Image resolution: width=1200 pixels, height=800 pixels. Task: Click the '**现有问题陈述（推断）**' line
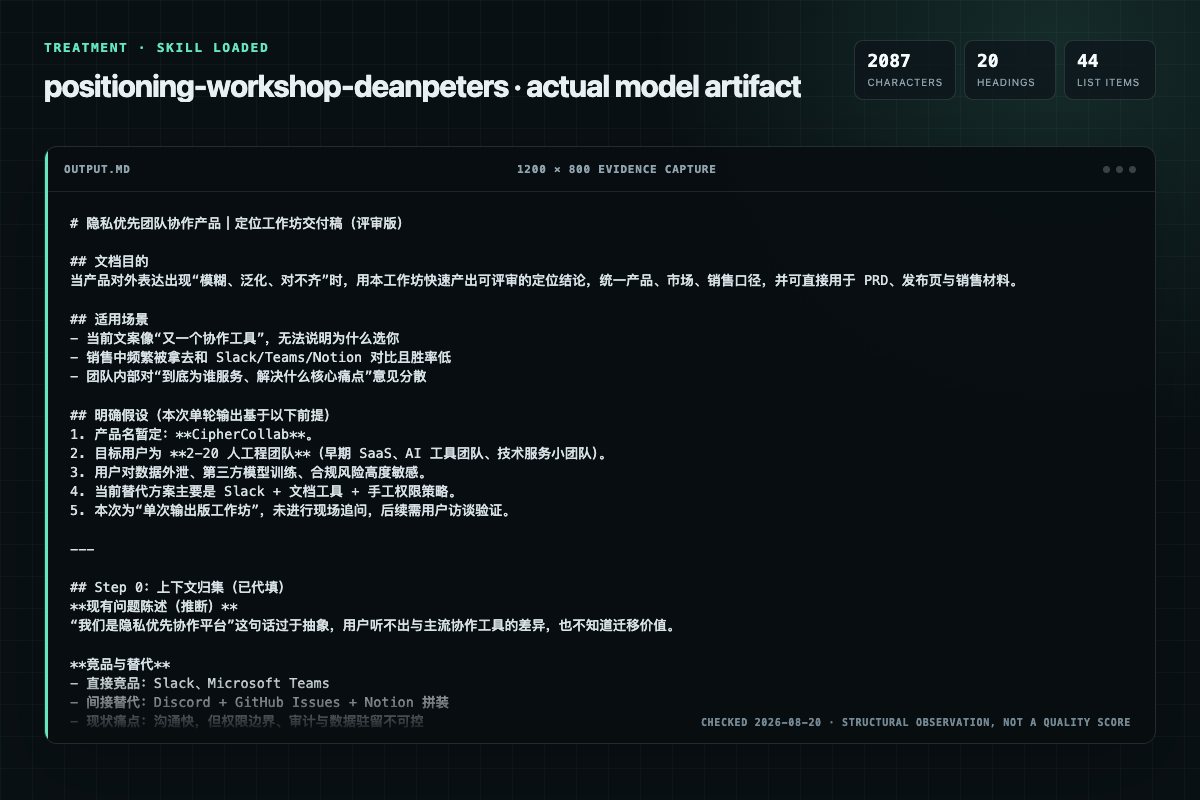point(153,607)
